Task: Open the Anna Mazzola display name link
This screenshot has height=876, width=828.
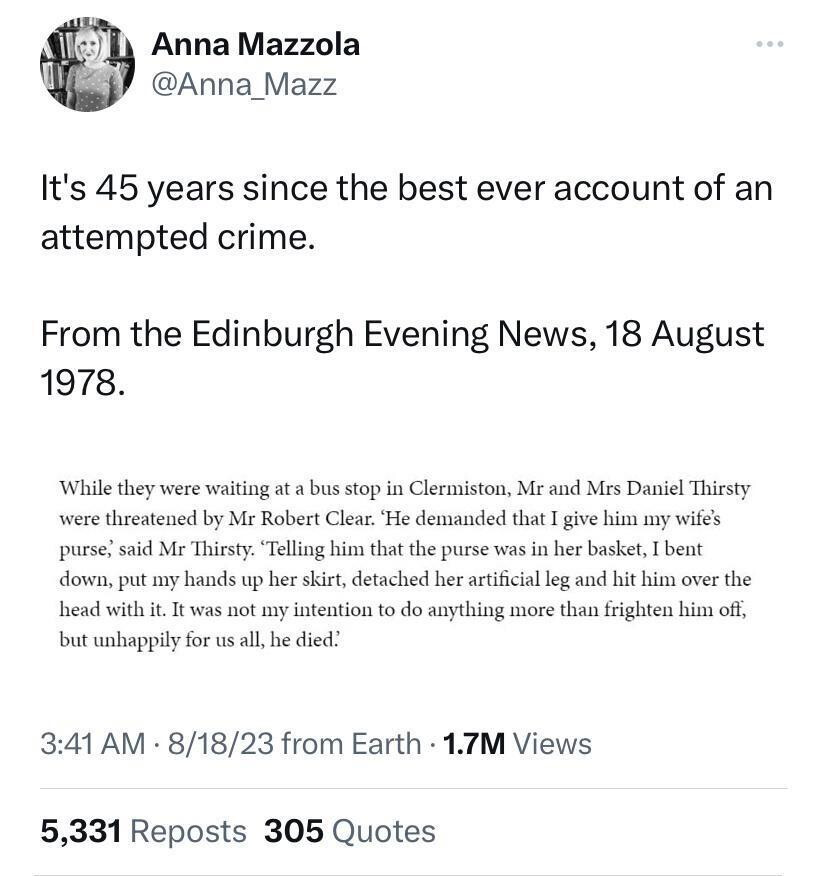Action: pyautogui.click(x=255, y=44)
